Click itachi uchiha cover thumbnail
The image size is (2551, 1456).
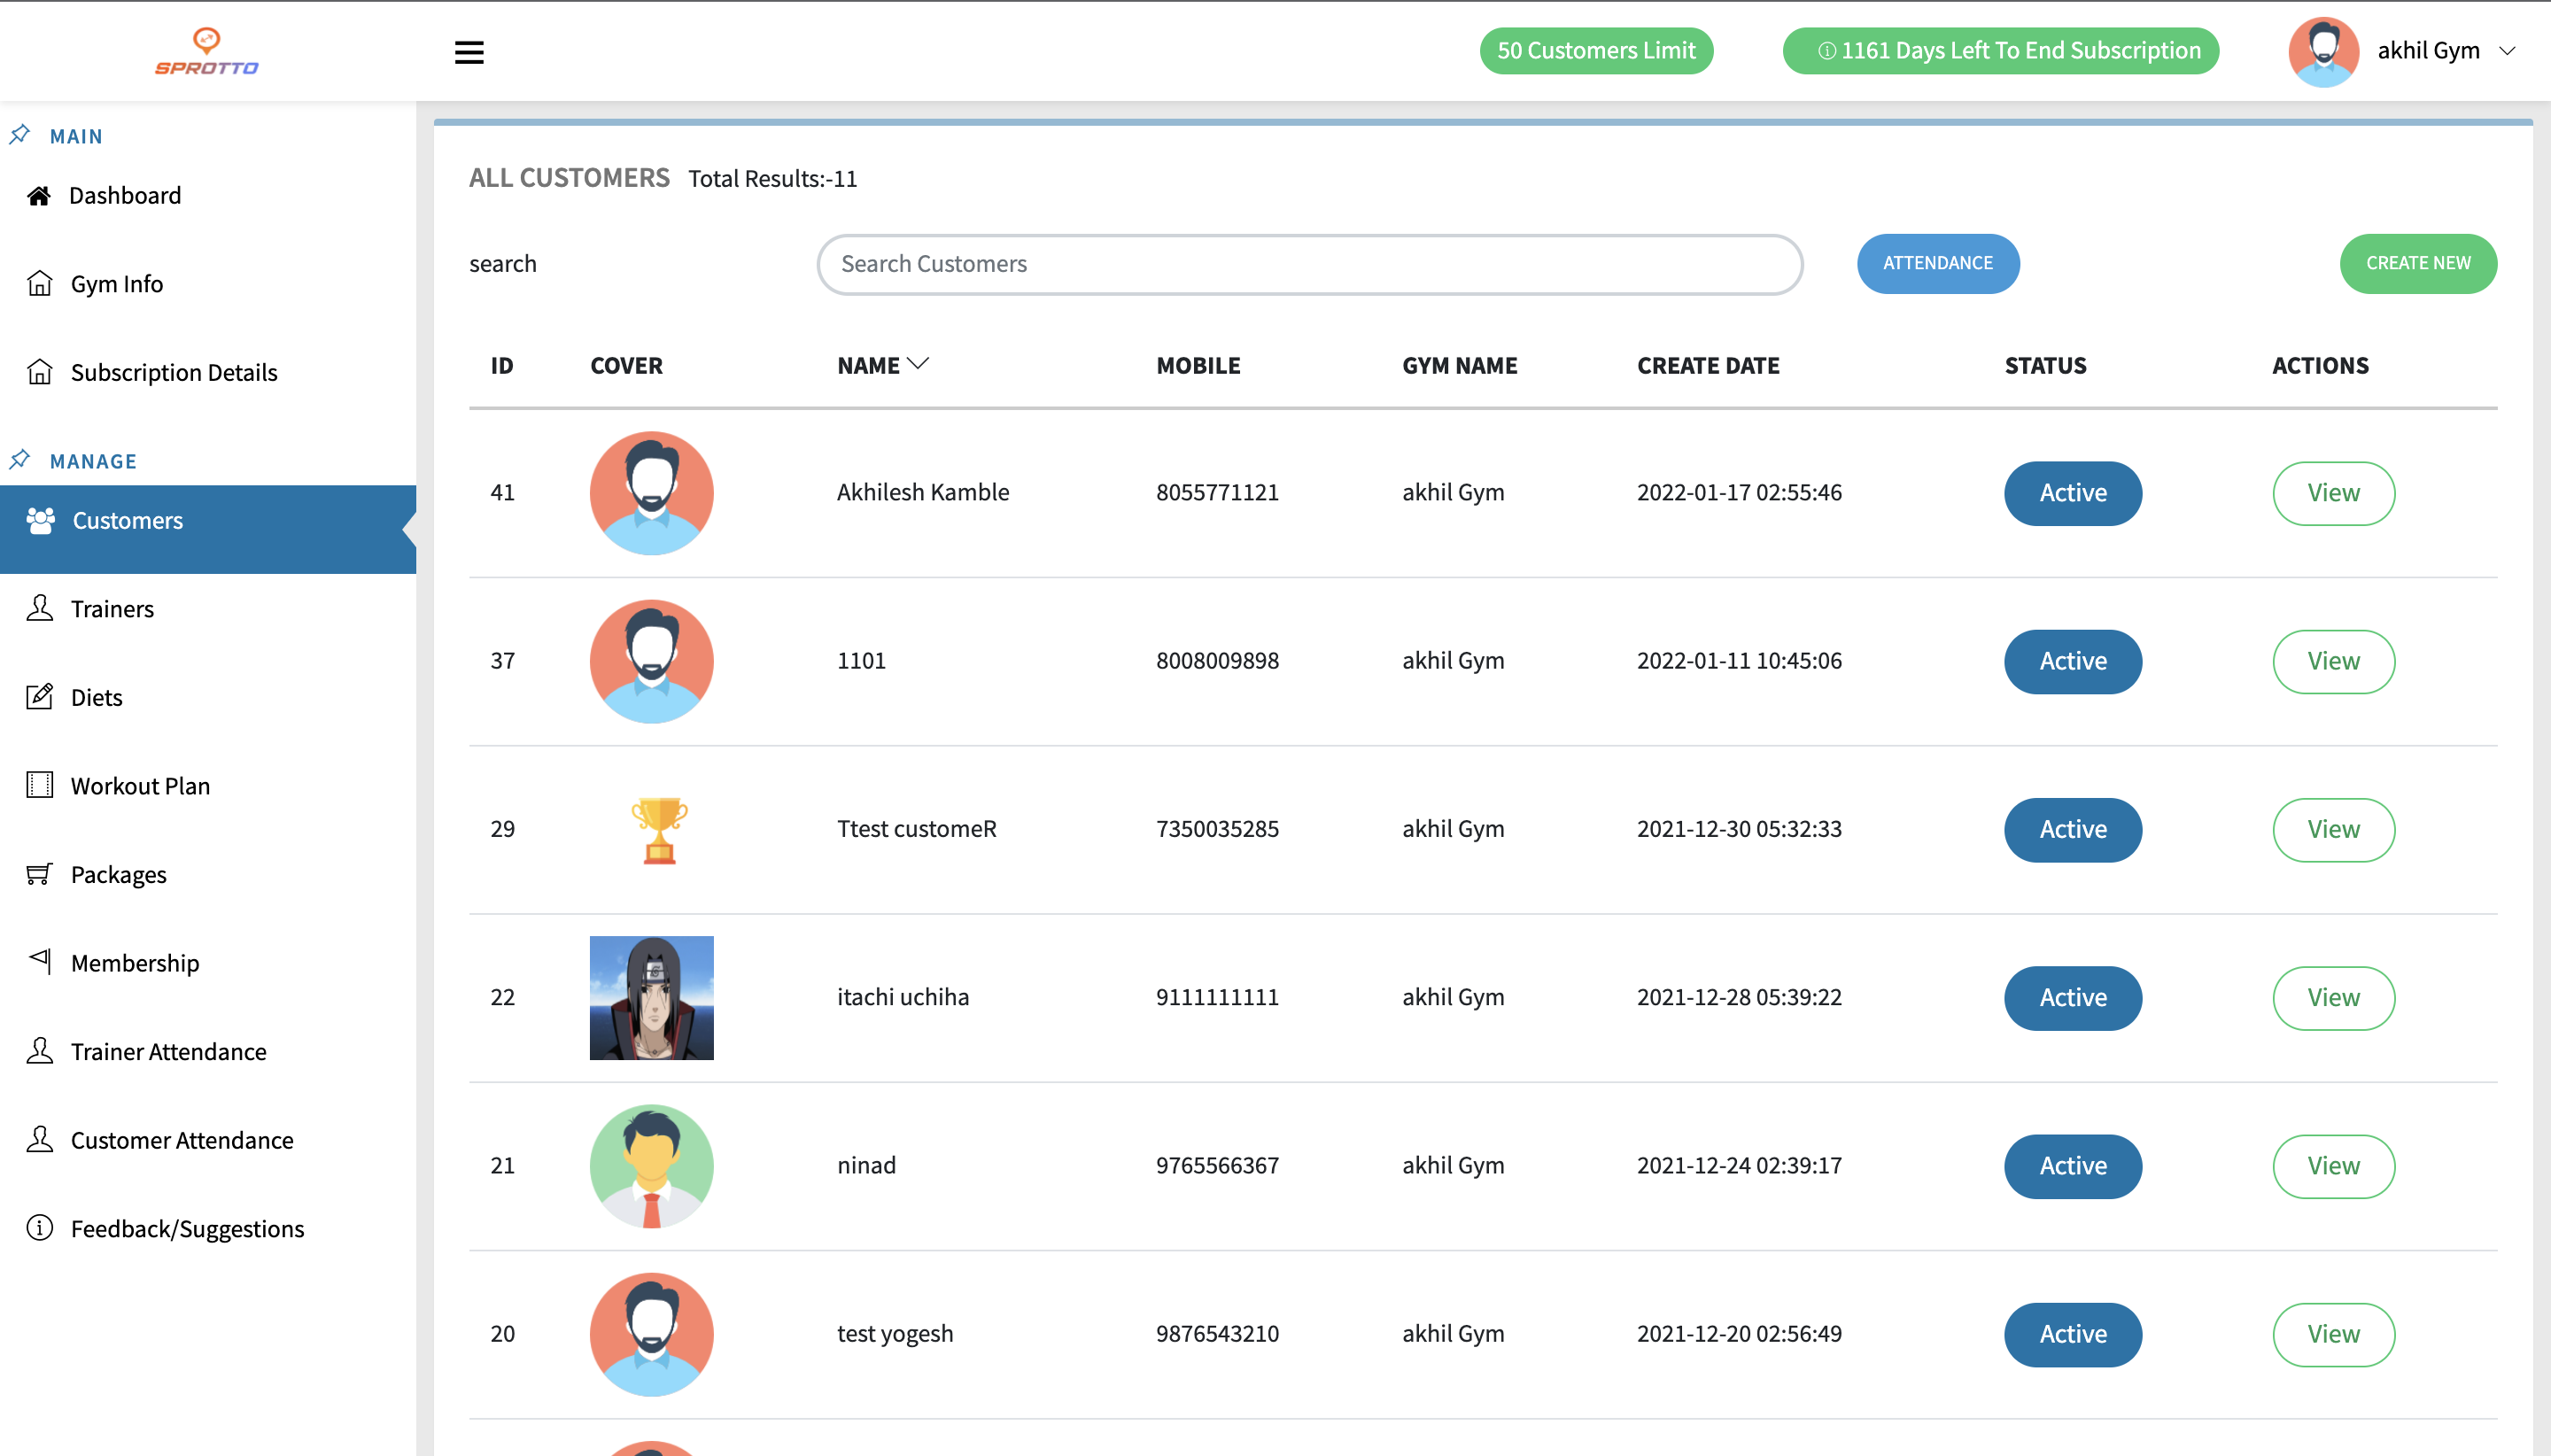(651, 997)
